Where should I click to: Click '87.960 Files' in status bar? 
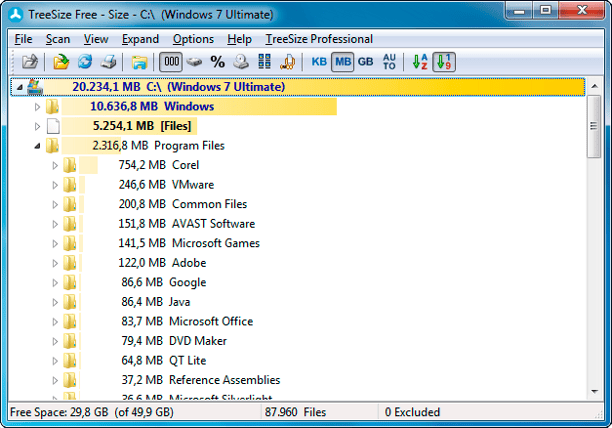[295, 412]
